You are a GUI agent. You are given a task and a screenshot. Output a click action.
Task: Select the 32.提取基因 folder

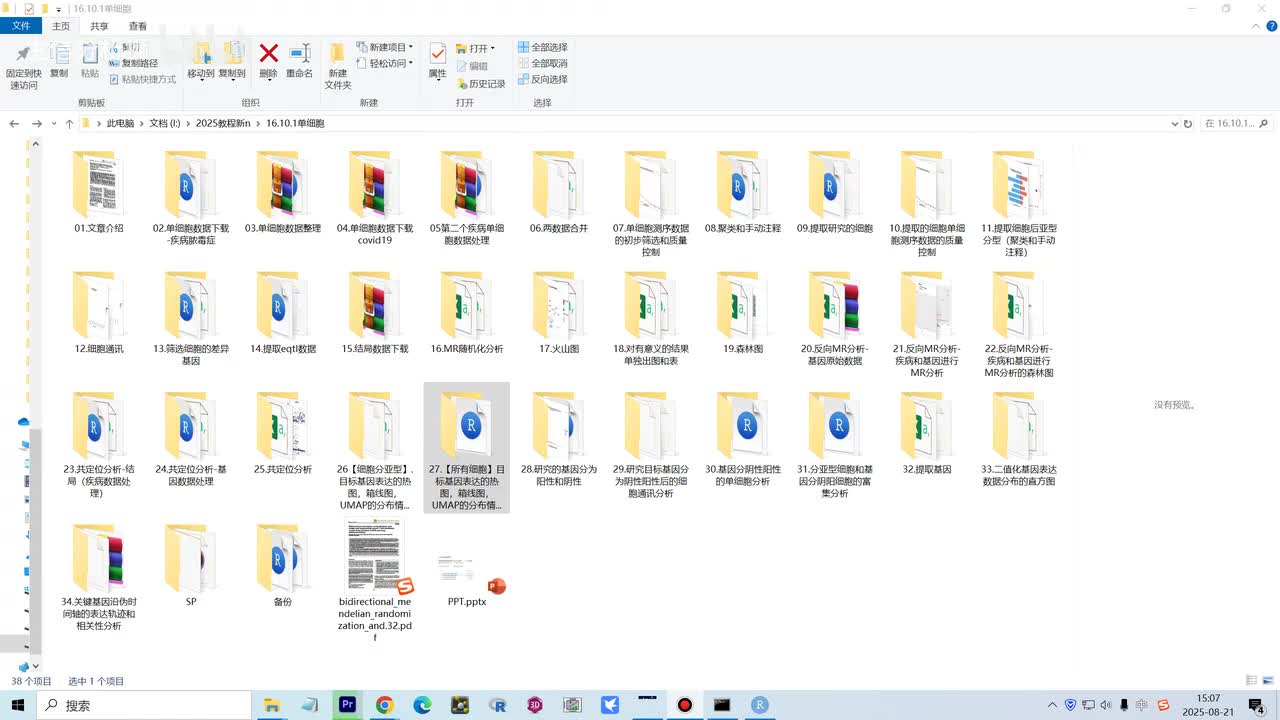927,434
